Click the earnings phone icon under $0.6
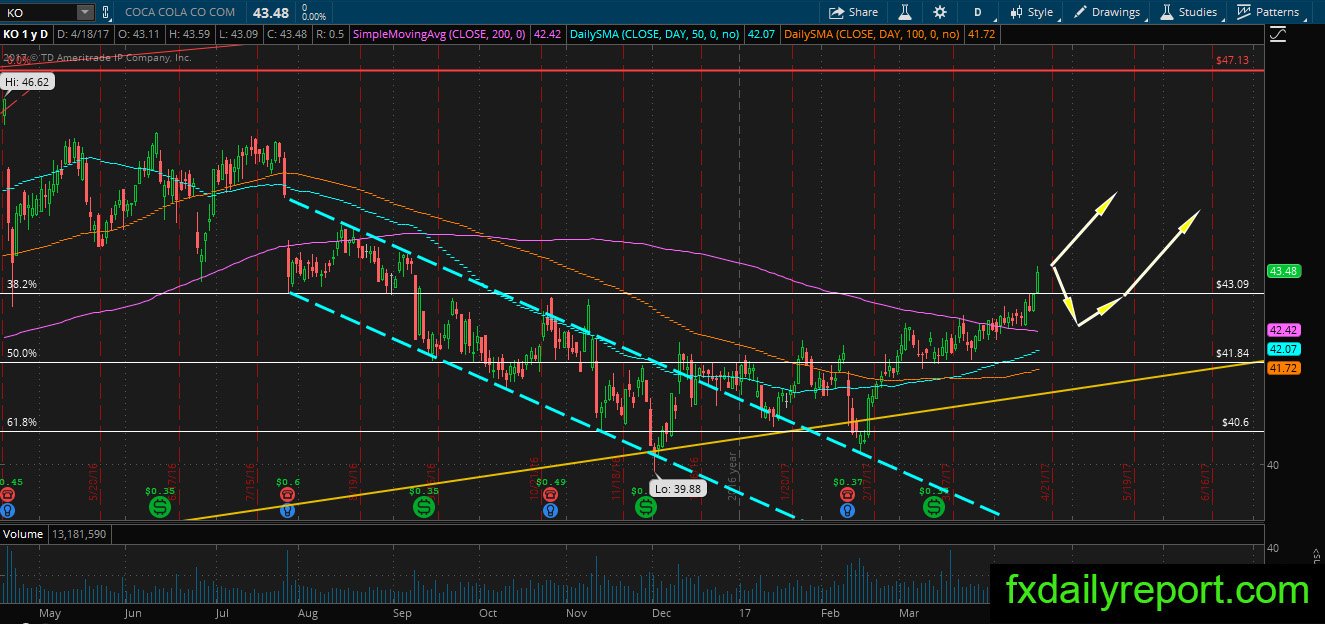Viewport: 1325px width, 624px height. click(x=288, y=495)
